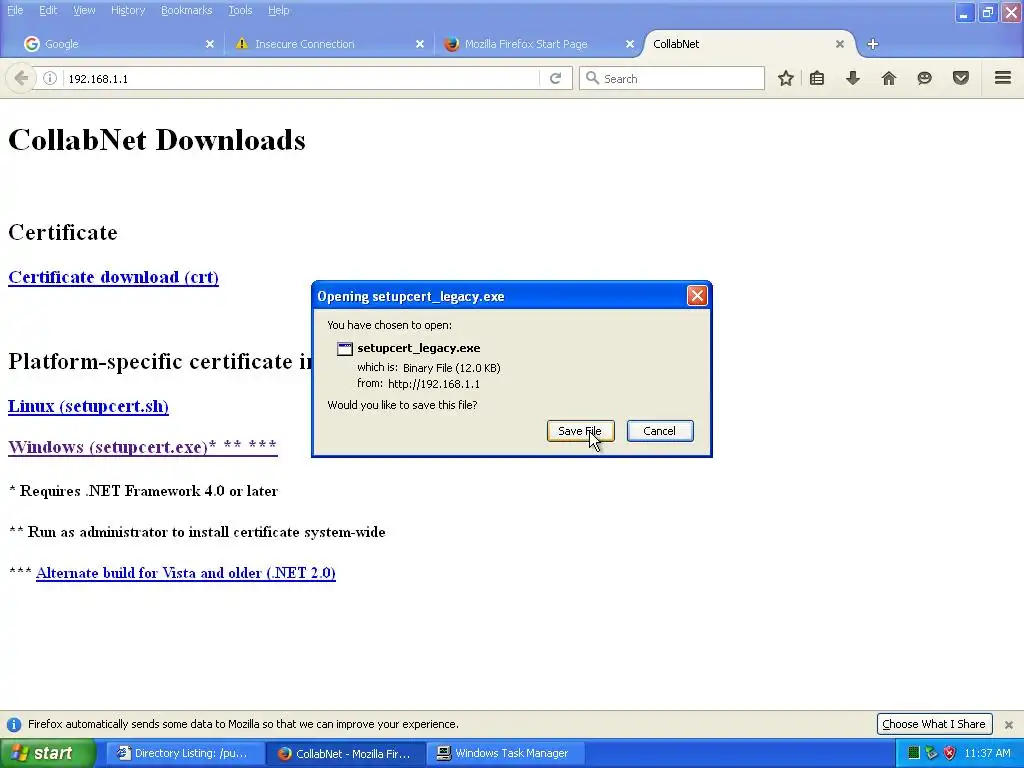Switch to CollabNet - Mozilla Firefox taskbar item

pos(345,753)
